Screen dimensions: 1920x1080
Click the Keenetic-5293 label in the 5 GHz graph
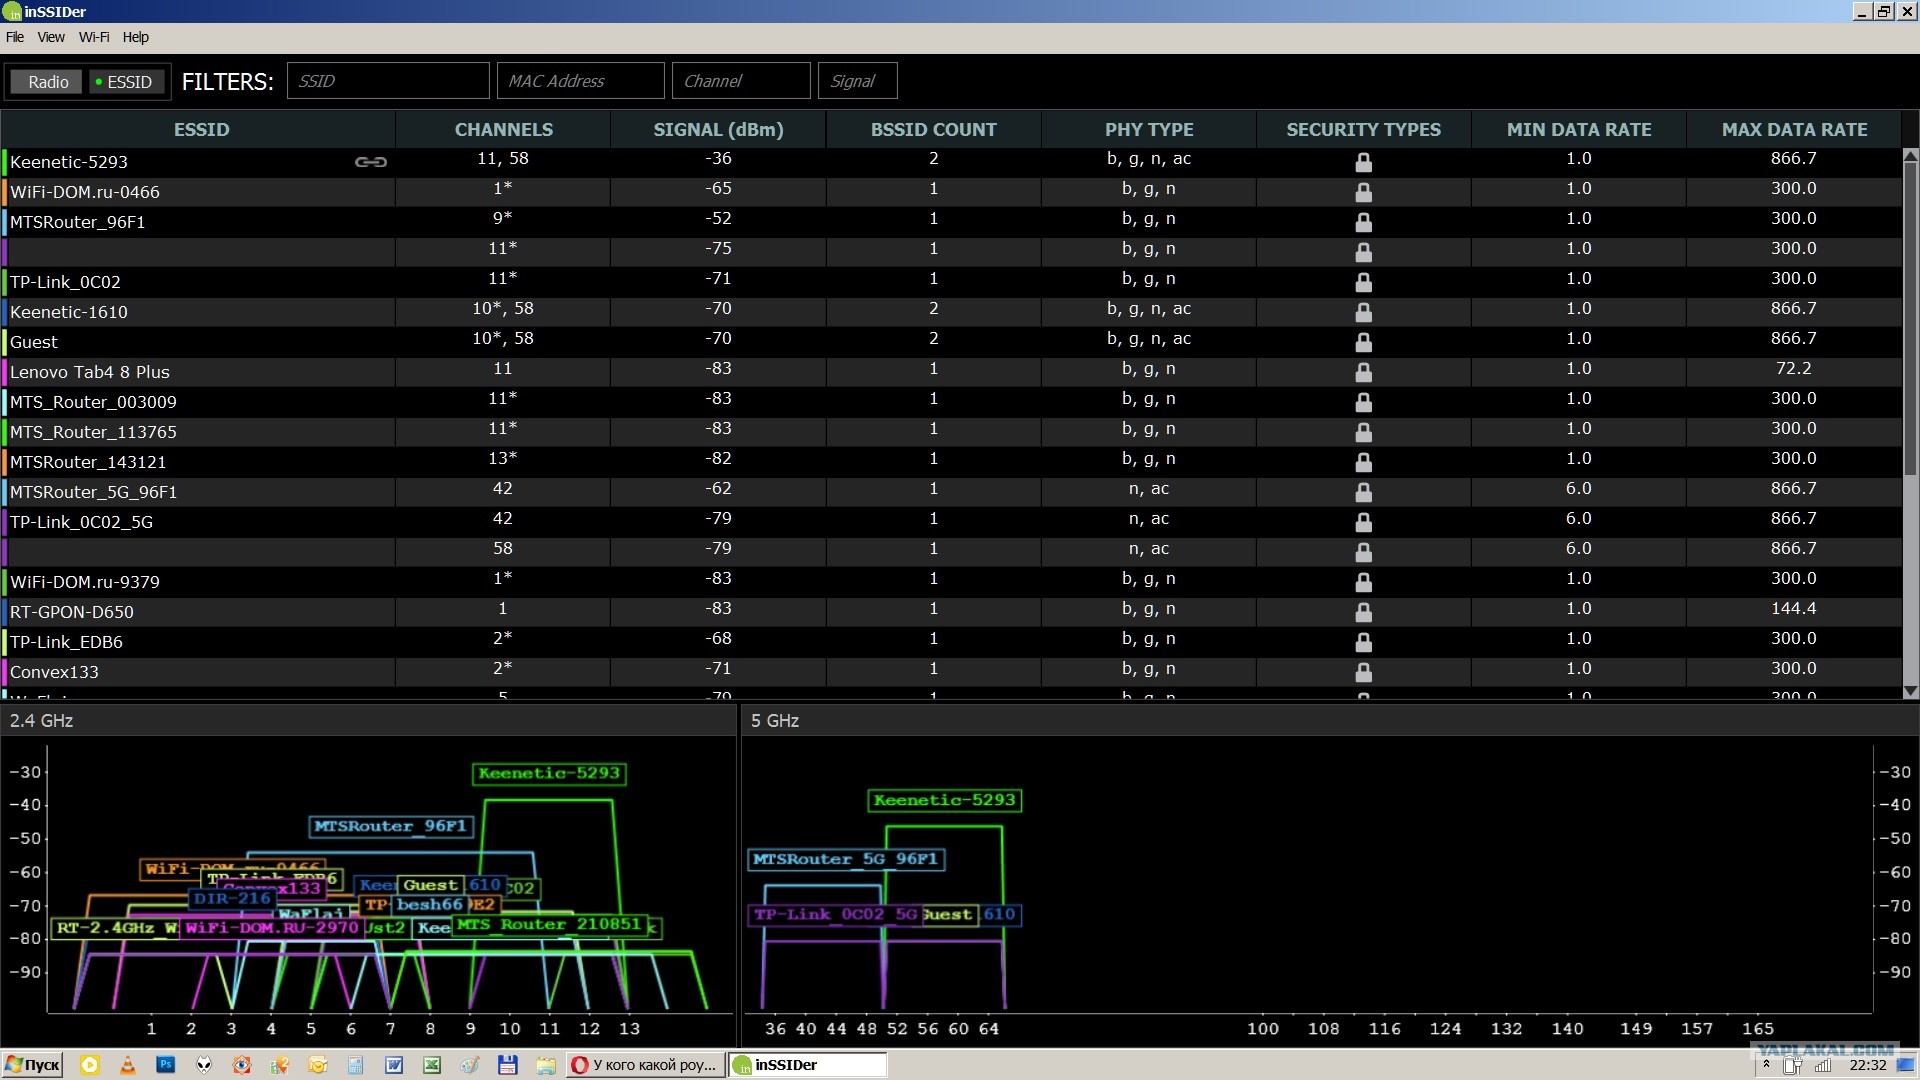point(944,800)
